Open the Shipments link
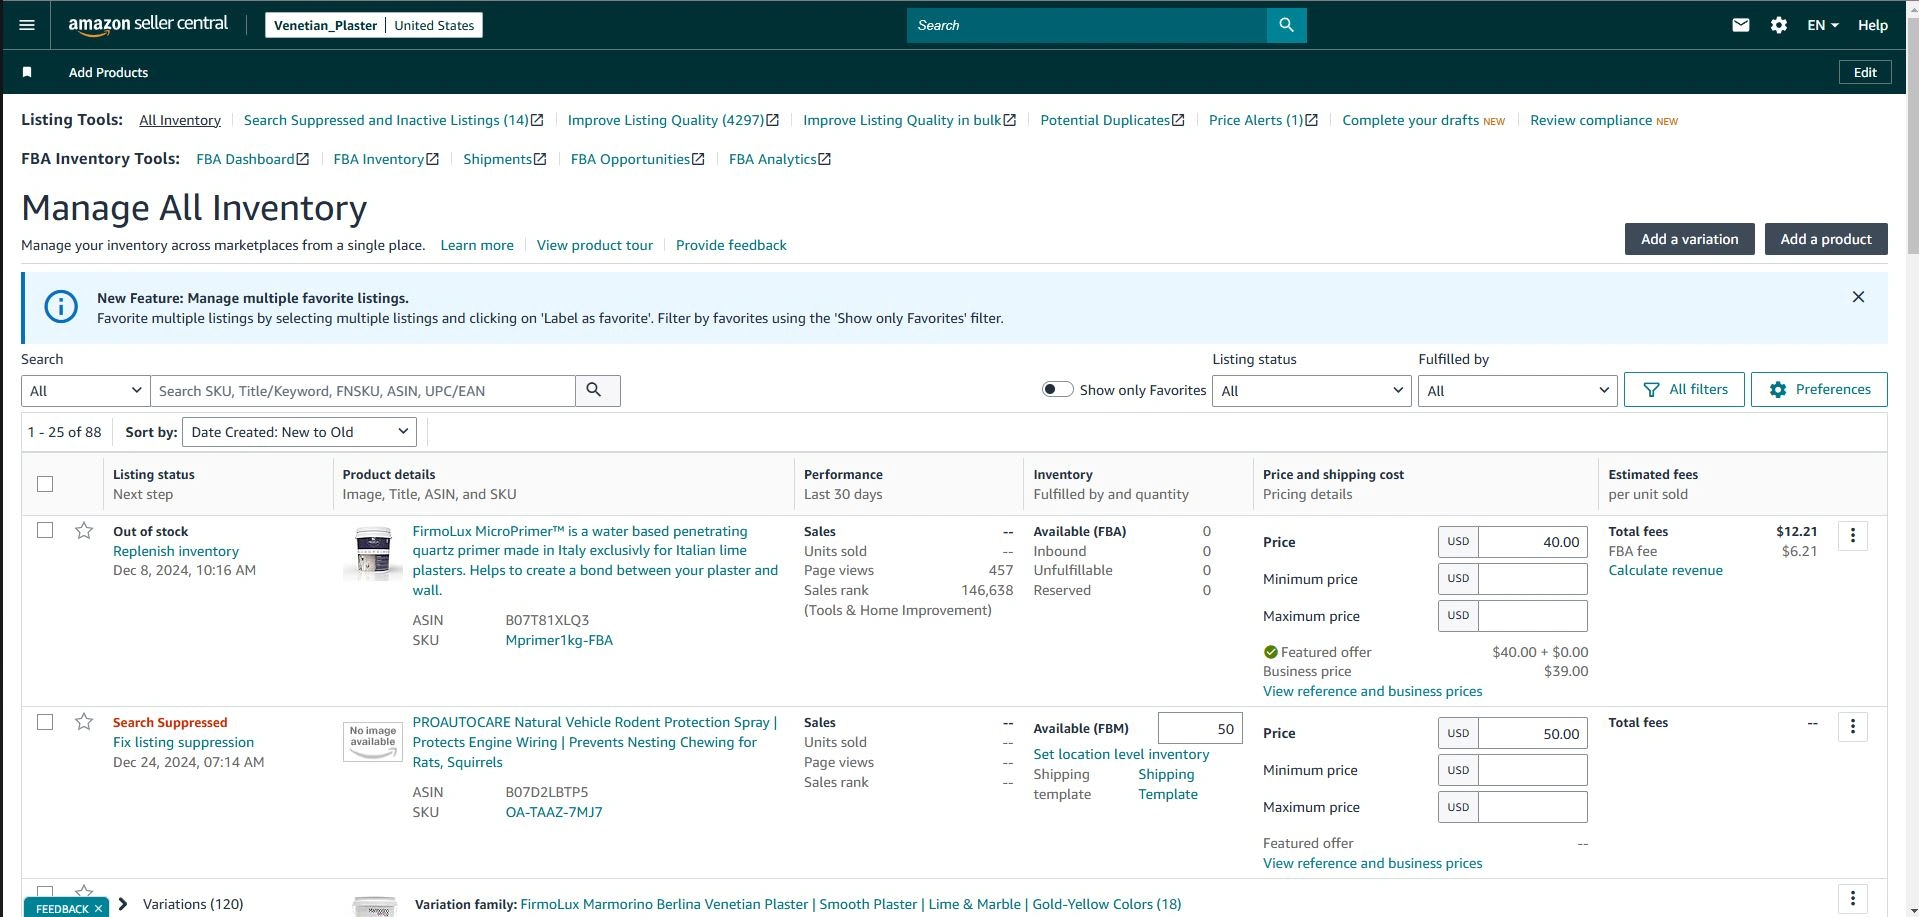This screenshot has height=917, width=1919. click(x=505, y=159)
